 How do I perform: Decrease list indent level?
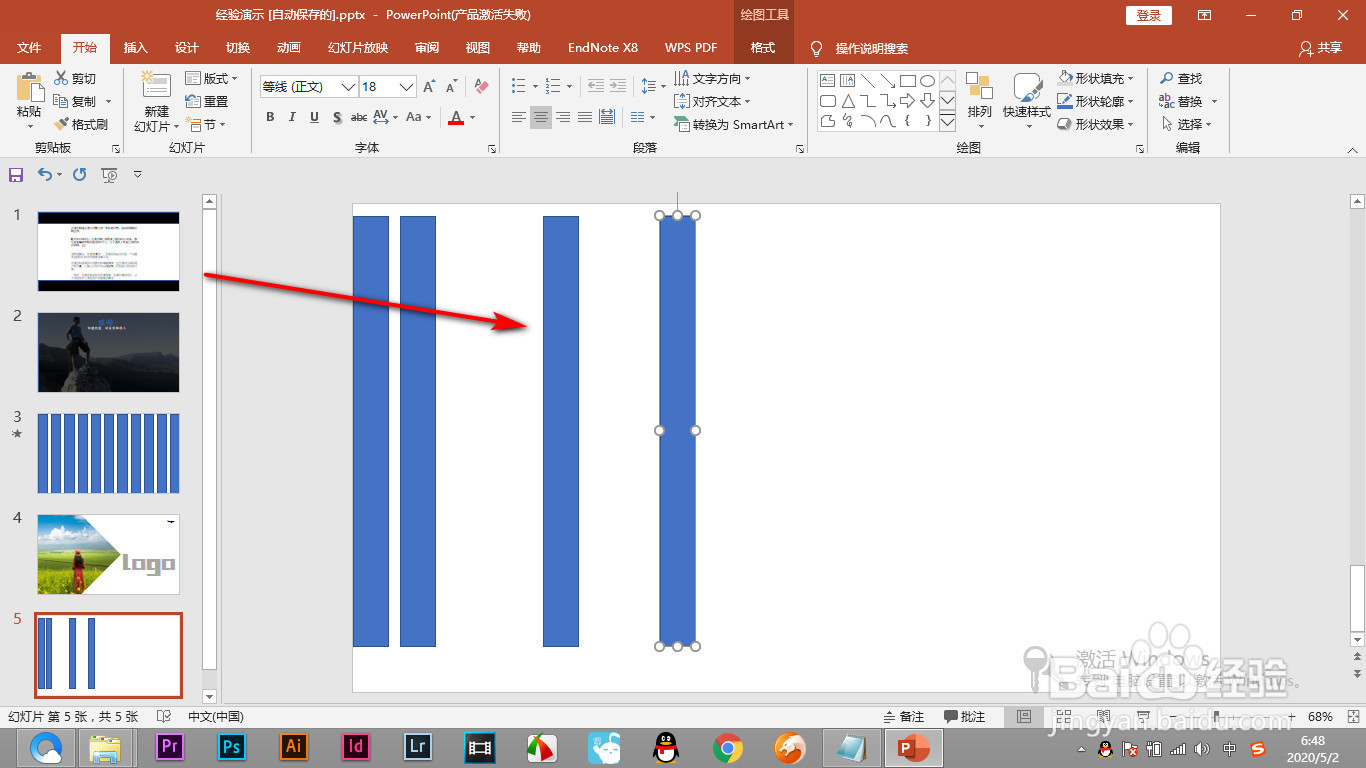tap(595, 87)
